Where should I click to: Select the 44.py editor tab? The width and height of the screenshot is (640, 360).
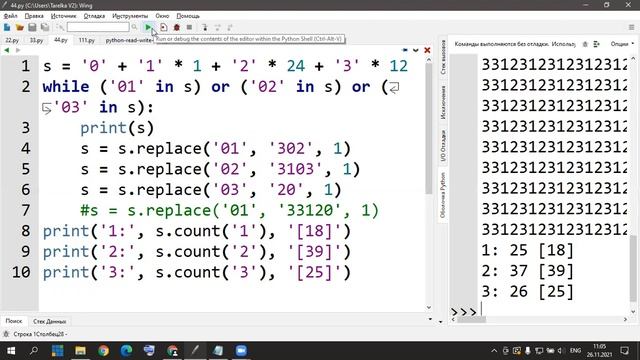pyautogui.click(x=61, y=40)
